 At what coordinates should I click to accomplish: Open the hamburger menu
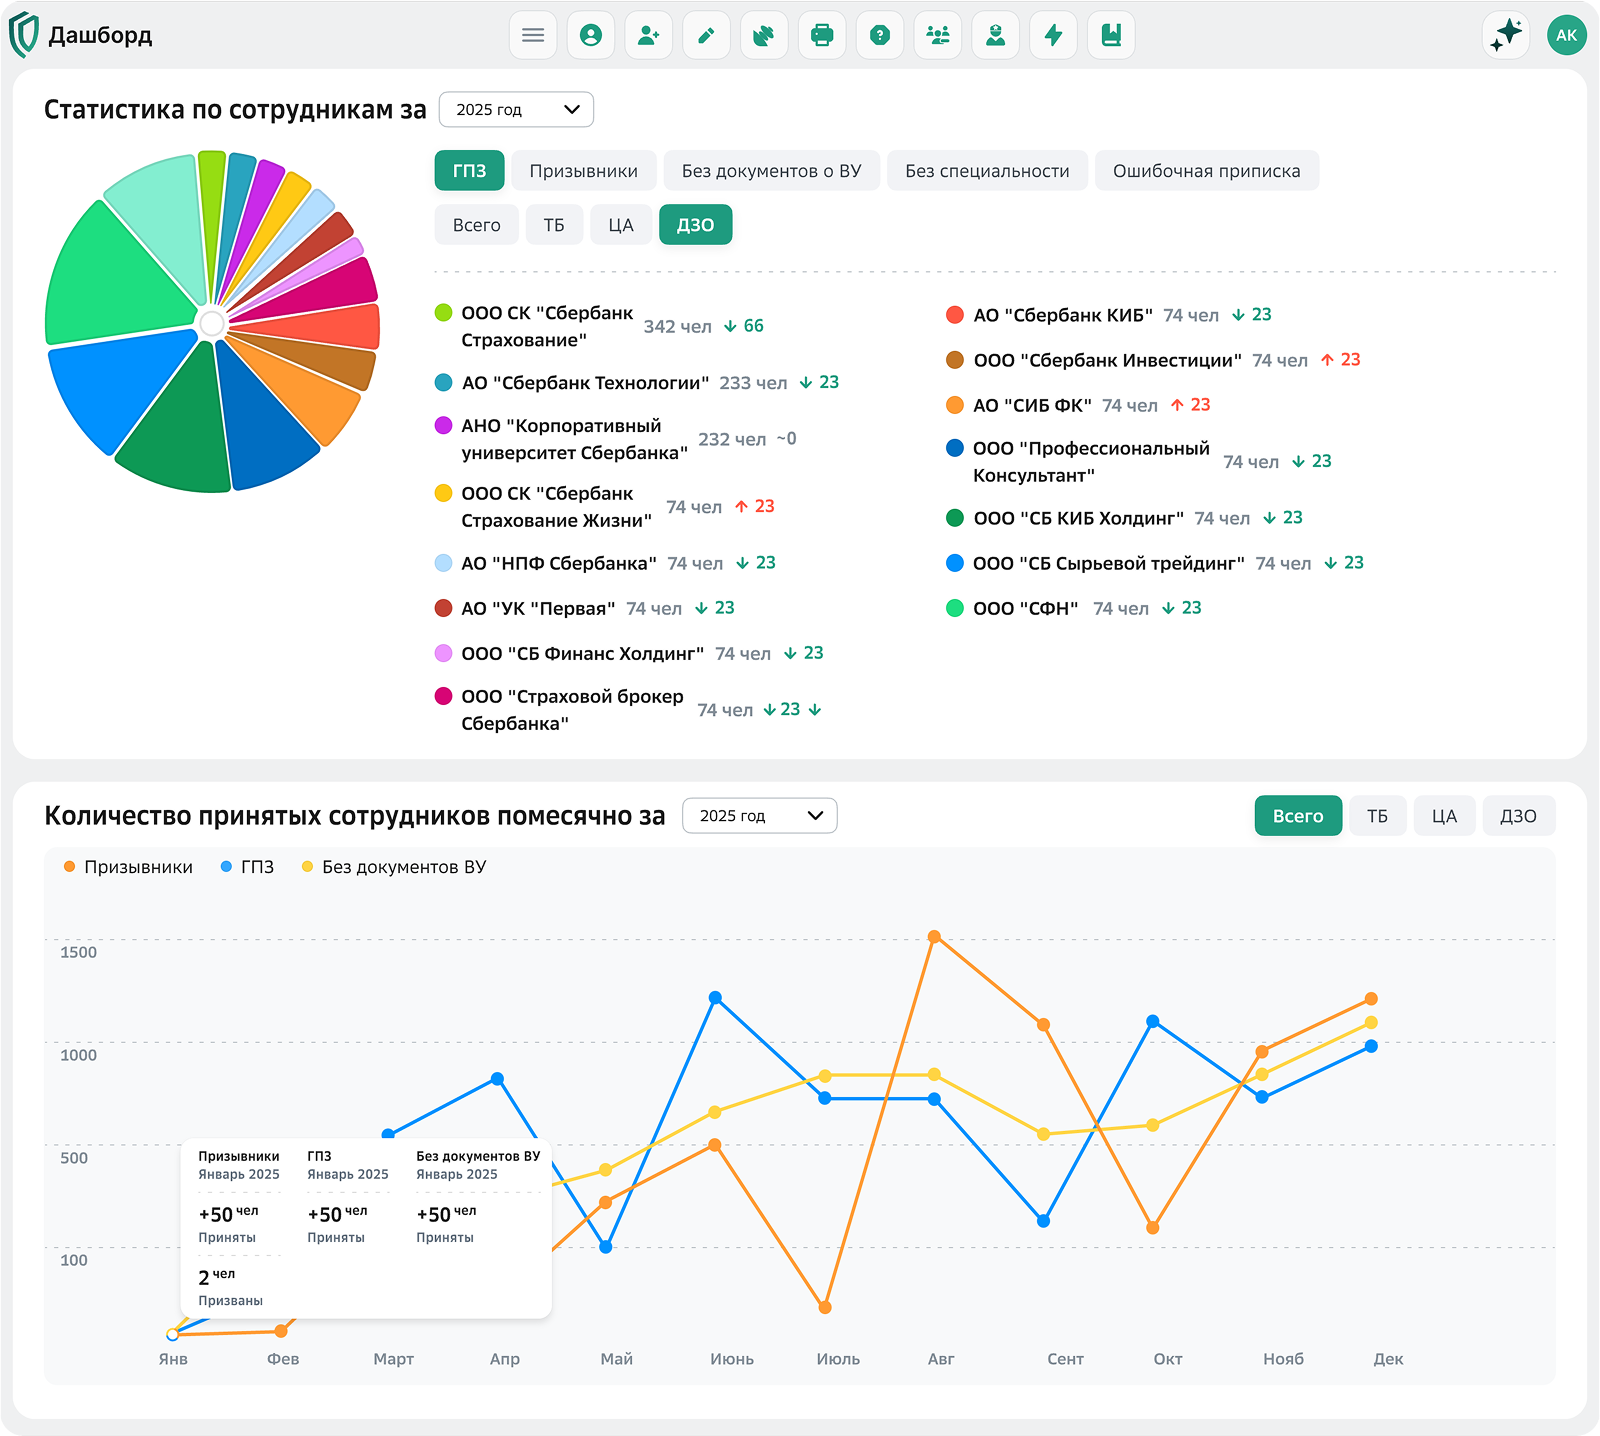[533, 36]
